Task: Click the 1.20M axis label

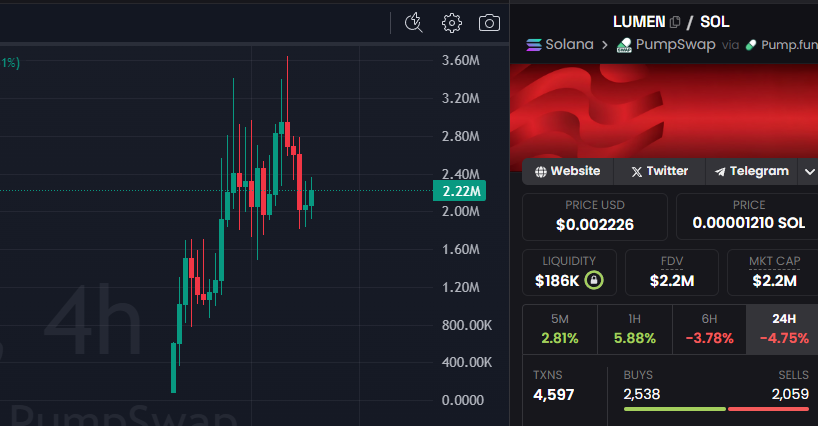Action: [461, 287]
